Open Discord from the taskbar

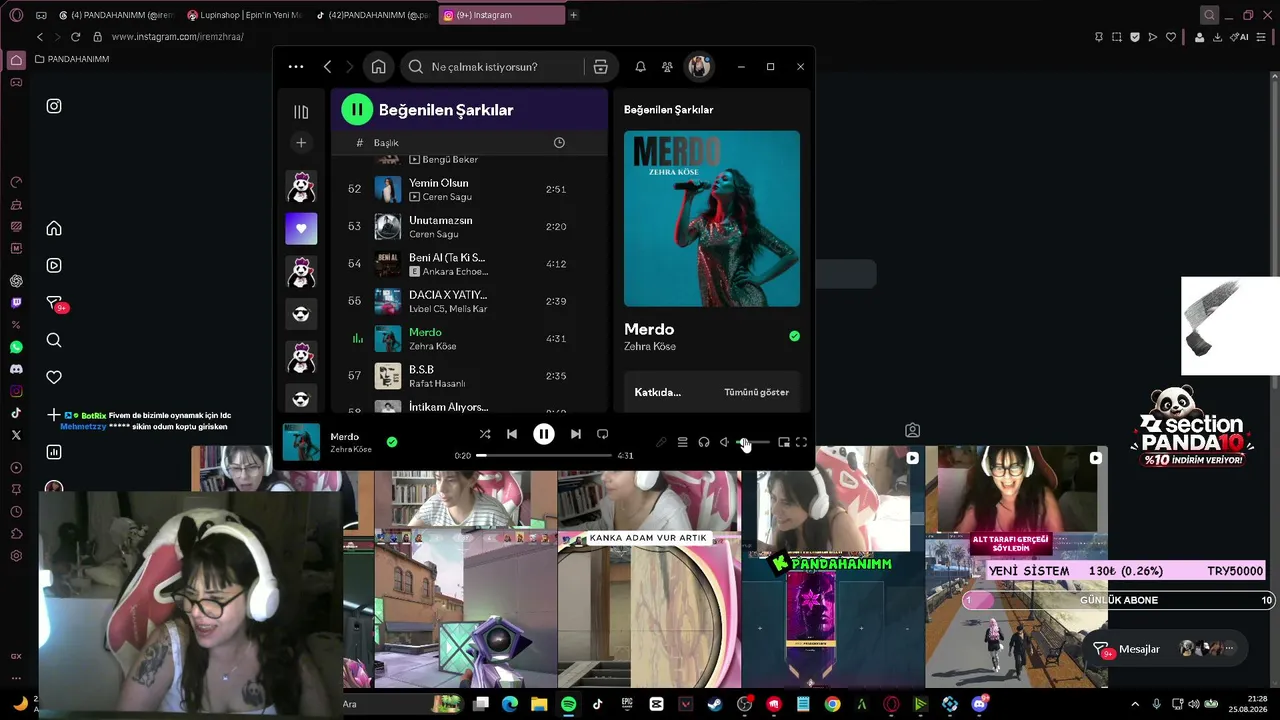(979, 704)
